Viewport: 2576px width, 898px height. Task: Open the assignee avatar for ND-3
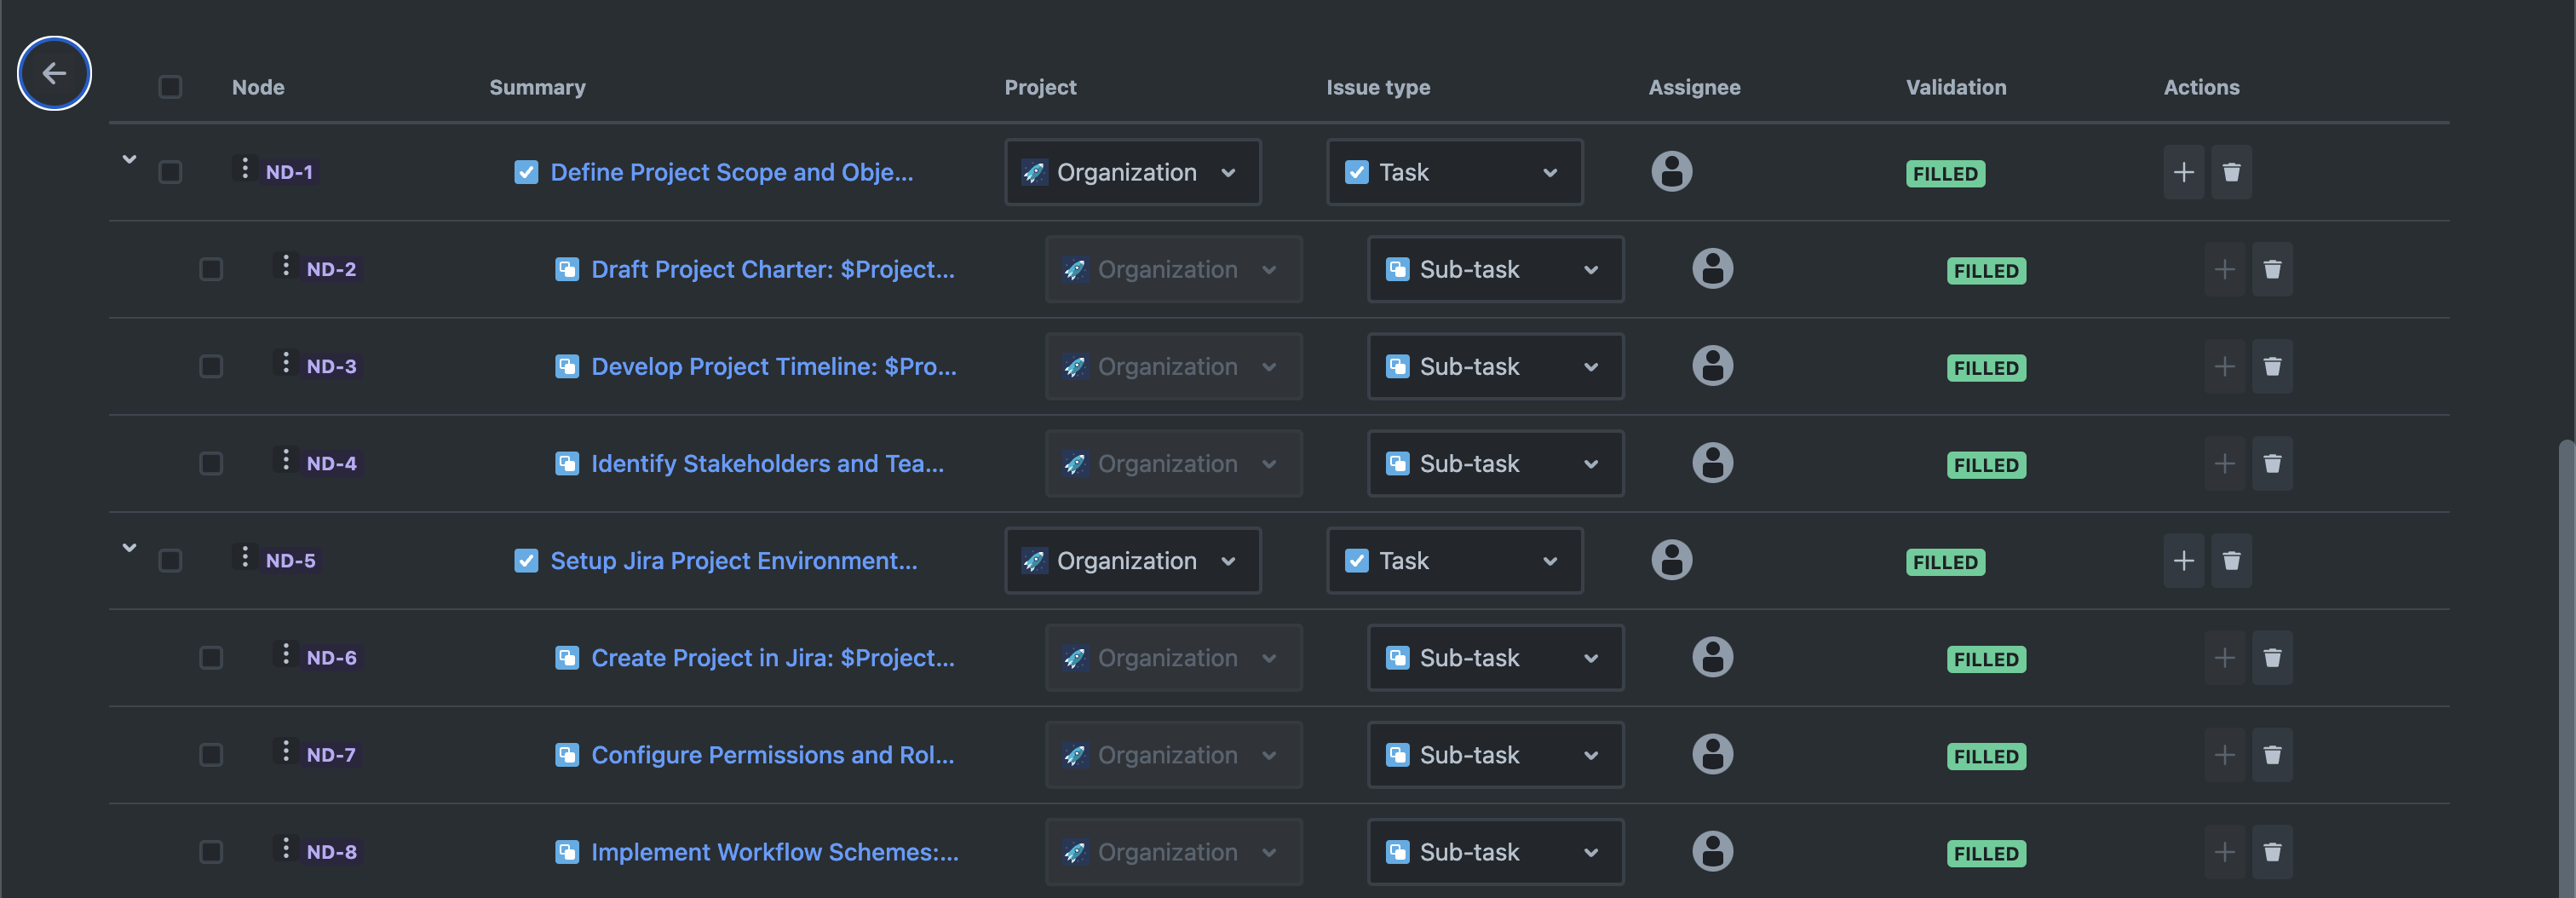click(1712, 366)
